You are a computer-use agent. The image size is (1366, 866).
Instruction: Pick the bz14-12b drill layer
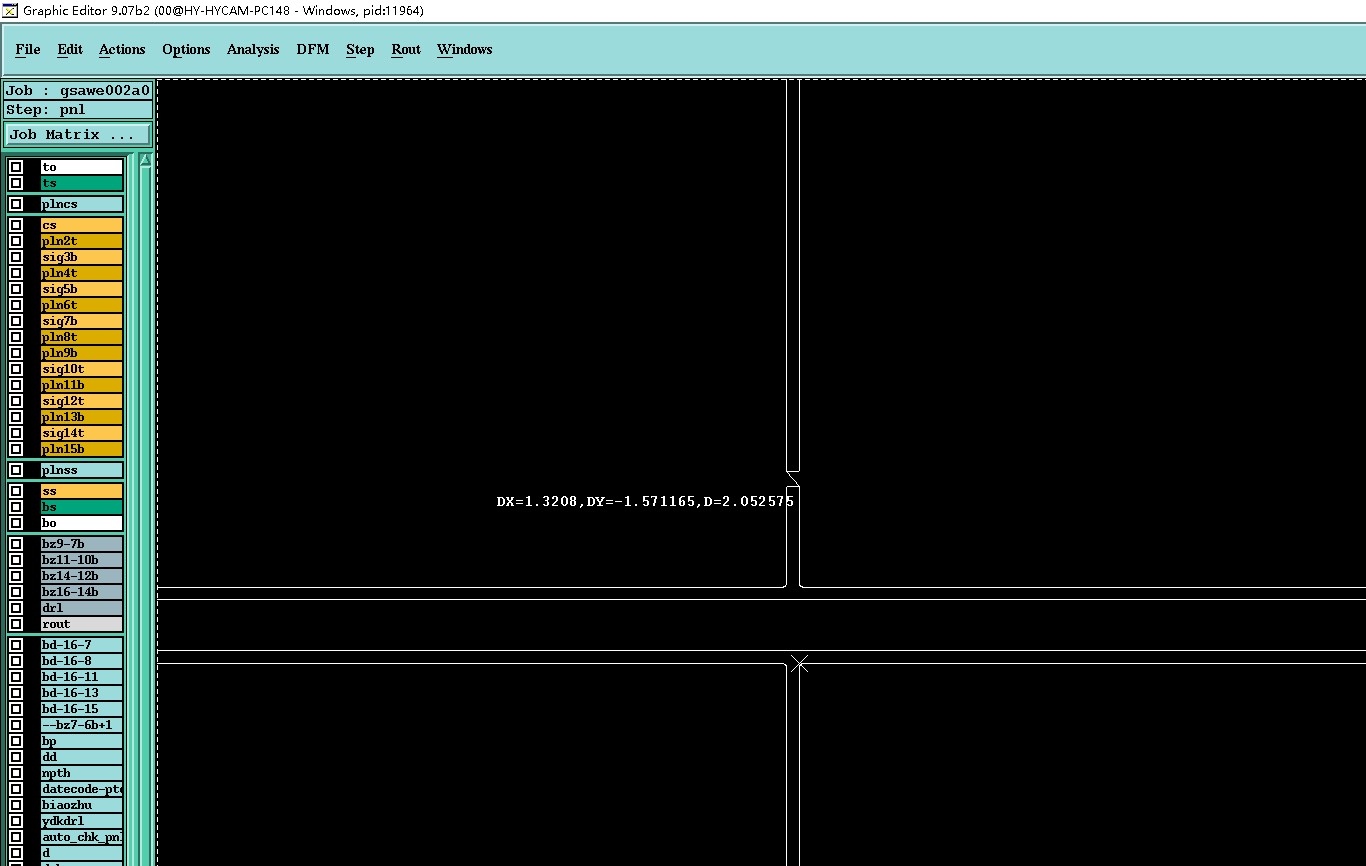click(x=82, y=576)
